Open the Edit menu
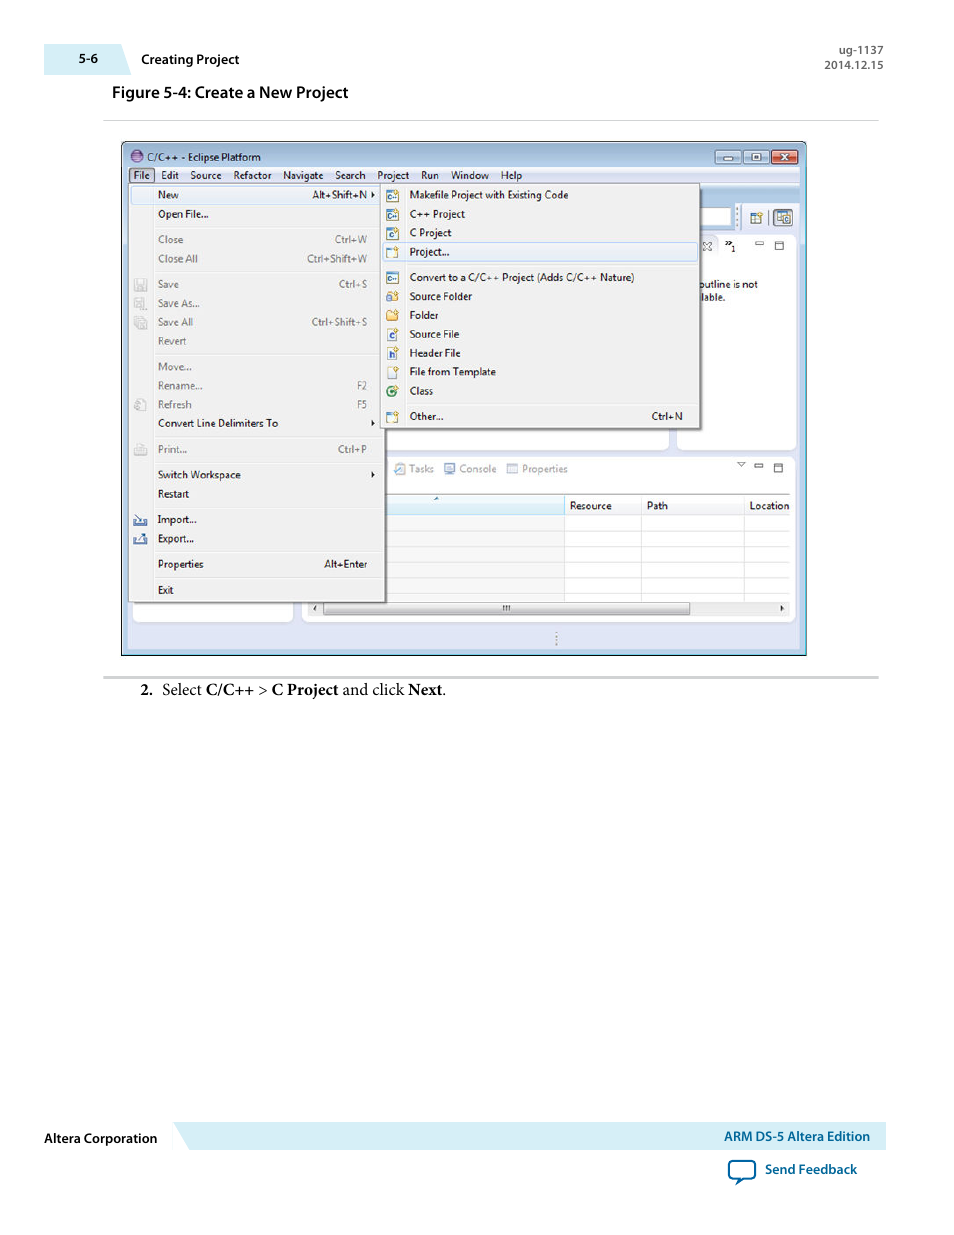The image size is (954, 1235). [170, 176]
